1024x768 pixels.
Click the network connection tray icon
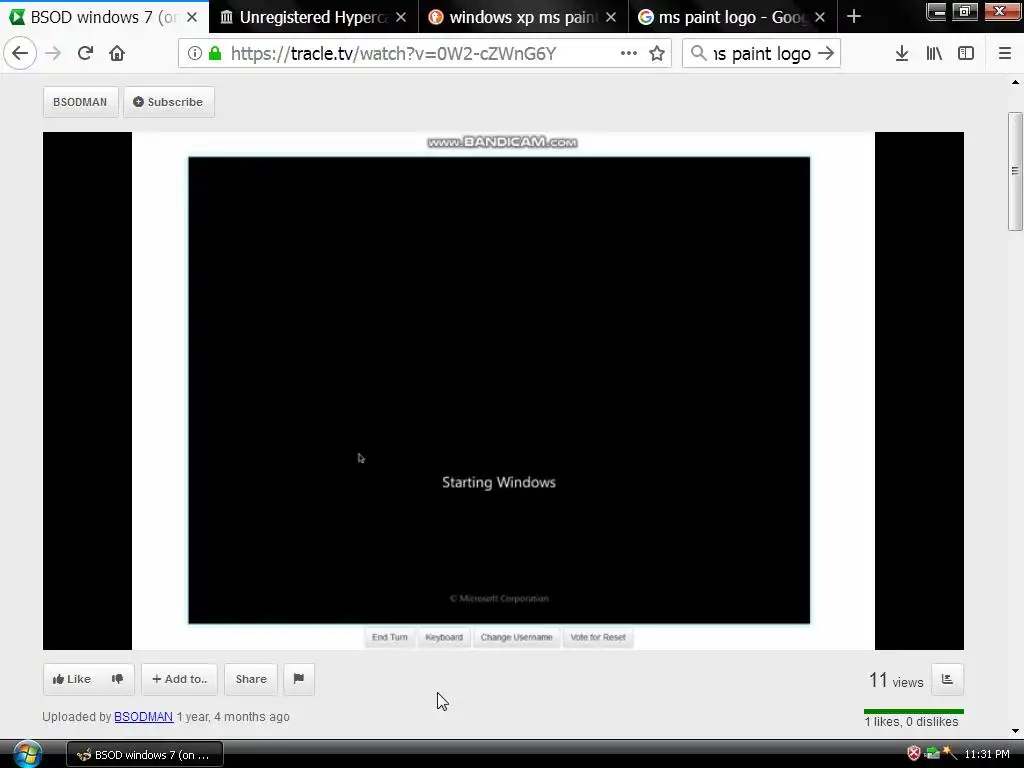932,754
